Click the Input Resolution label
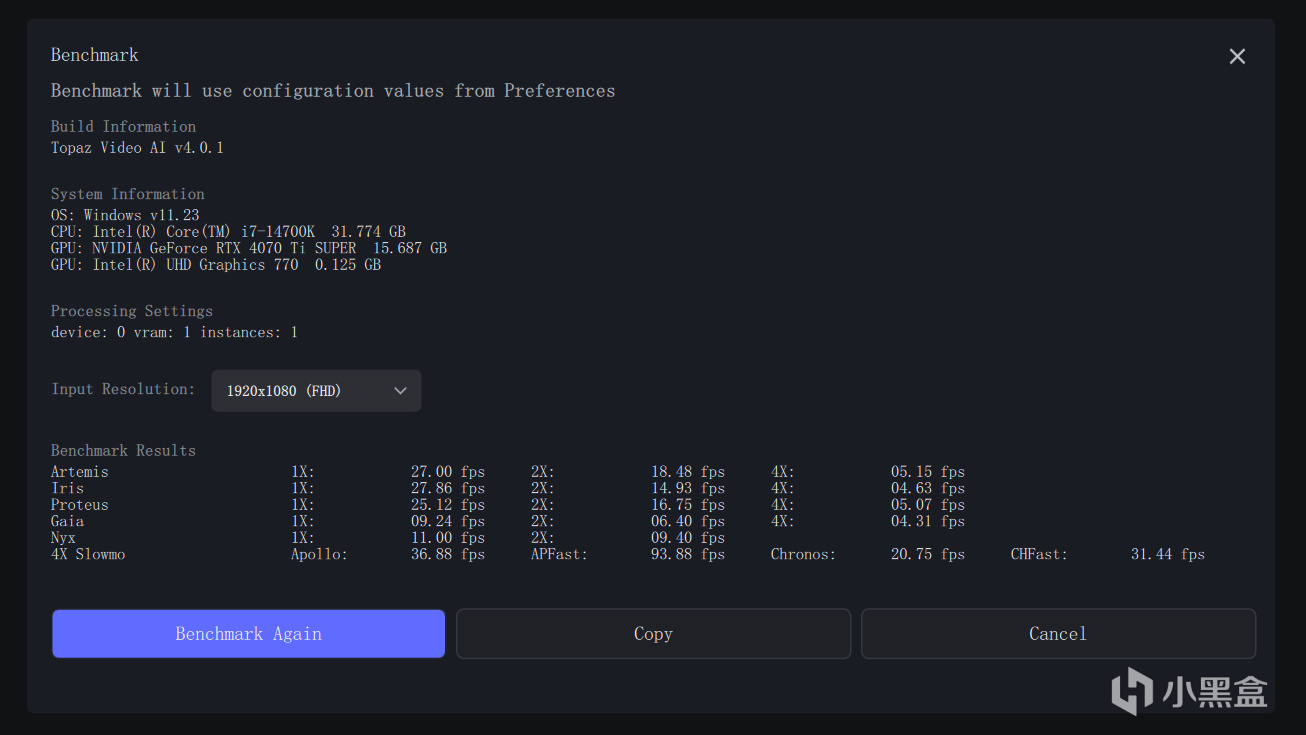This screenshot has height=735, width=1306. pyautogui.click(x=123, y=389)
